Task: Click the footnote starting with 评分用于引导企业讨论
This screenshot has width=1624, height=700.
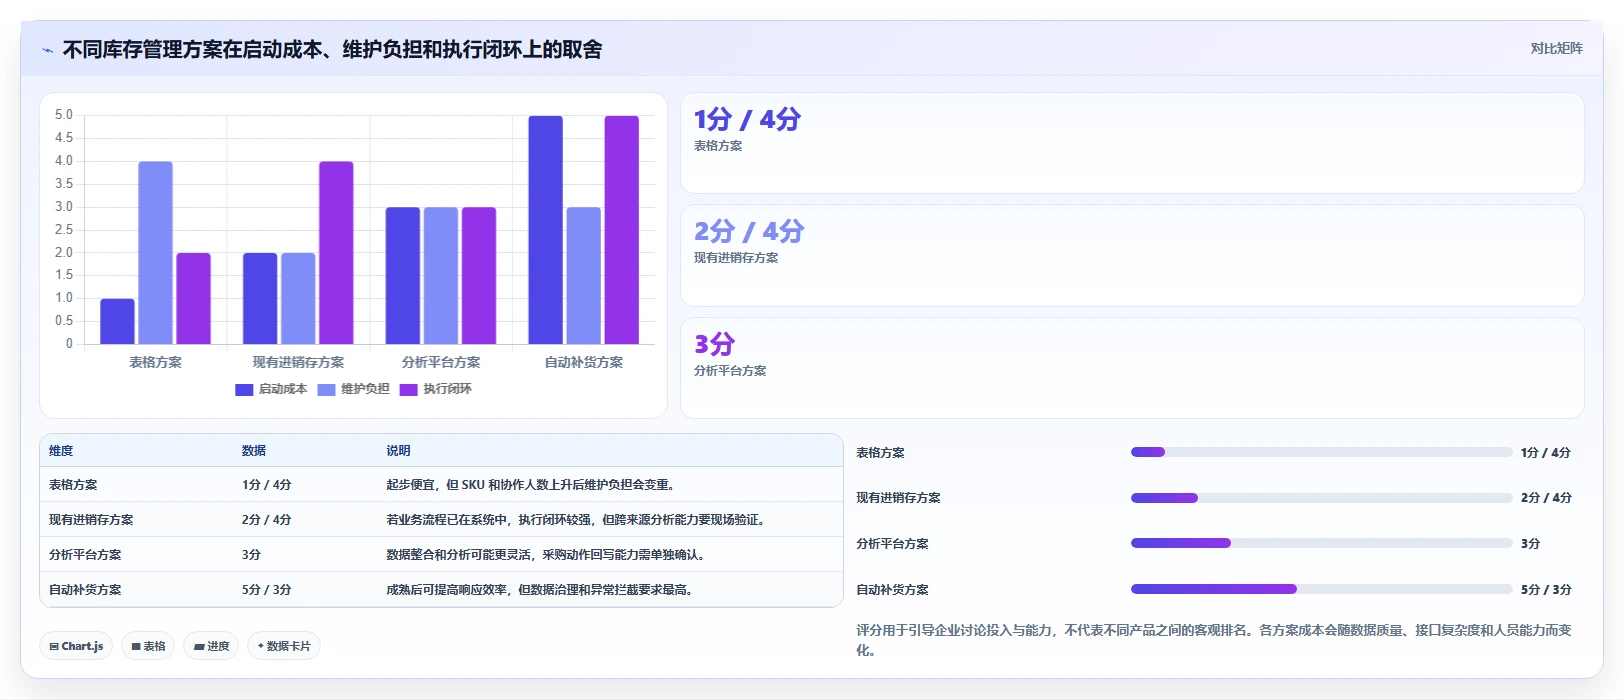Action: (x=1214, y=640)
